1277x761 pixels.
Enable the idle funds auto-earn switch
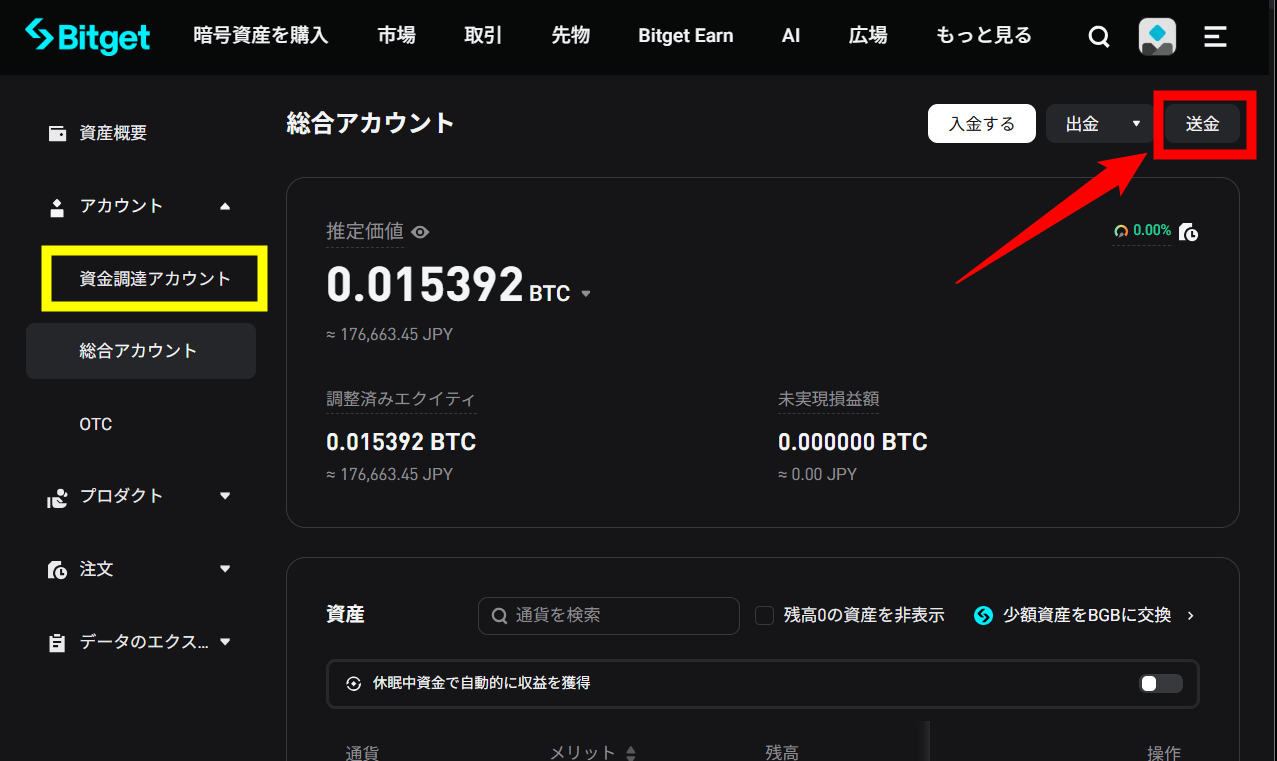click(x=1161, y=683)
